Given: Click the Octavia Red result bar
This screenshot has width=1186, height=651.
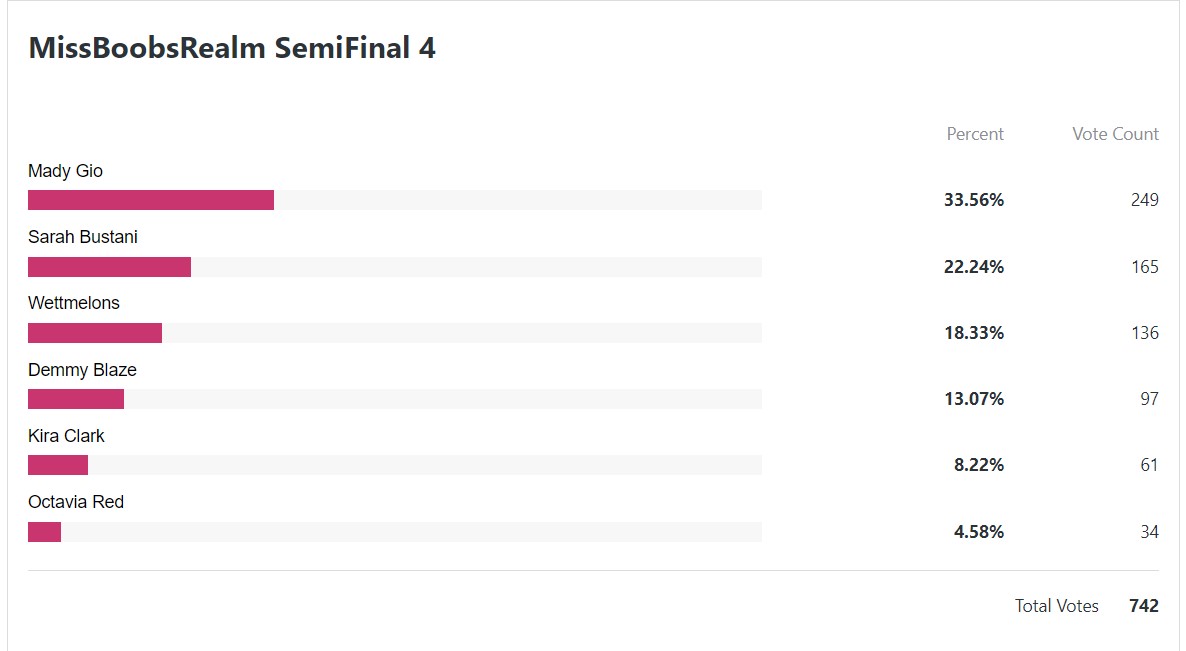Looking at the screenshot, I should [x=395, y=532].
